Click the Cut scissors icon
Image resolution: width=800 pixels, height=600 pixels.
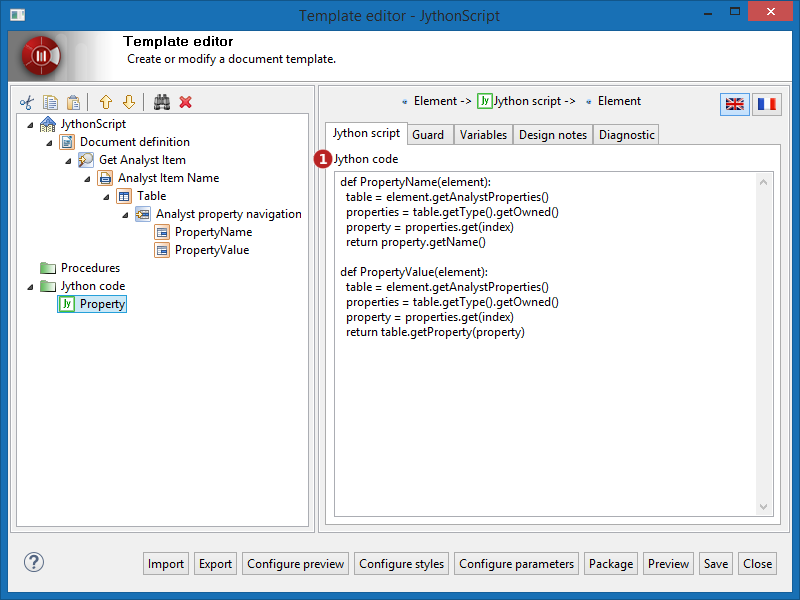(x=27, y=103)
